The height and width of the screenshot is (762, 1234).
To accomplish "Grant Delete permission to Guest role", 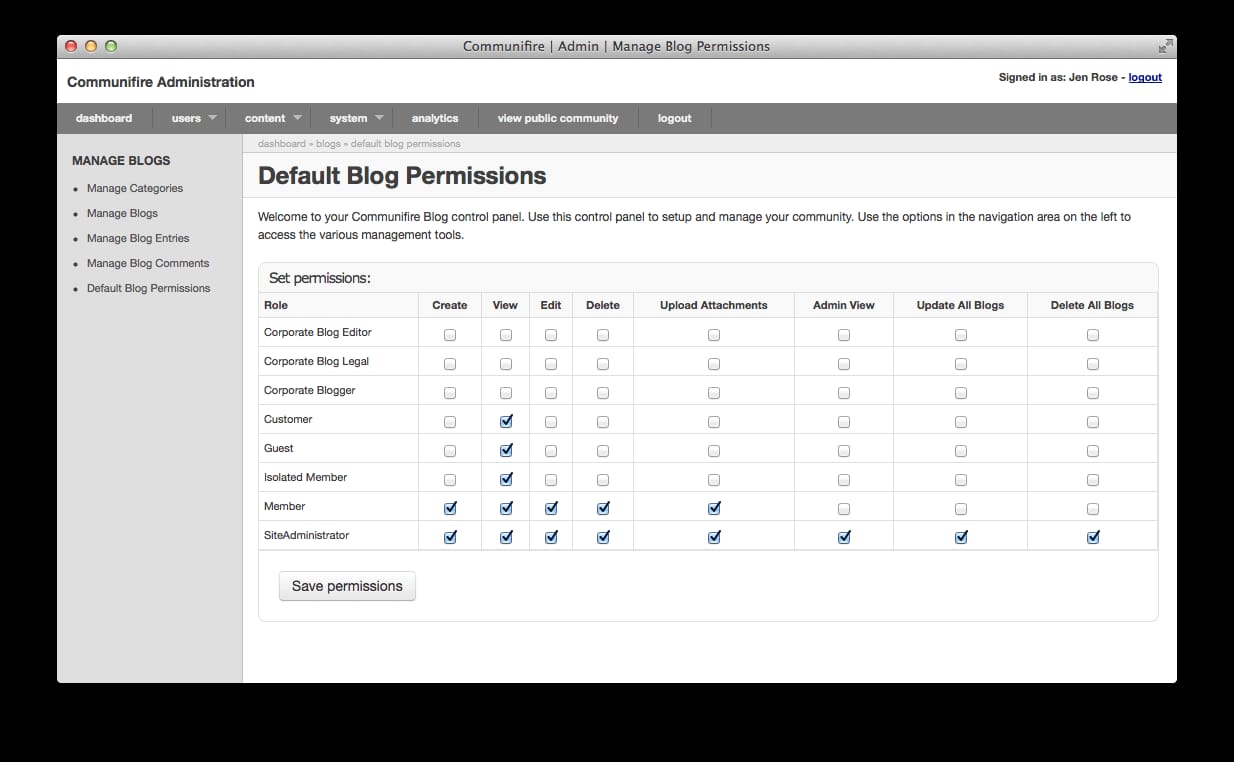I will (x=602, y=450).
